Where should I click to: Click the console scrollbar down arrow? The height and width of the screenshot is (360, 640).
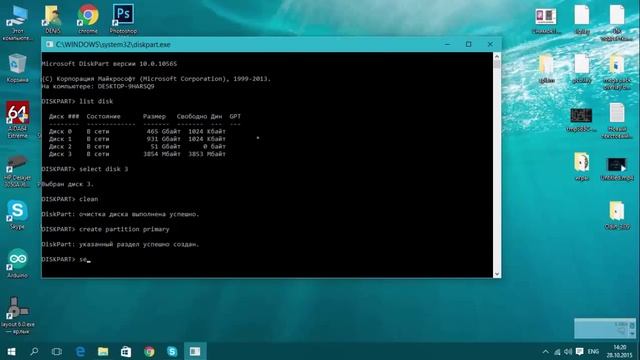point(497,274)
